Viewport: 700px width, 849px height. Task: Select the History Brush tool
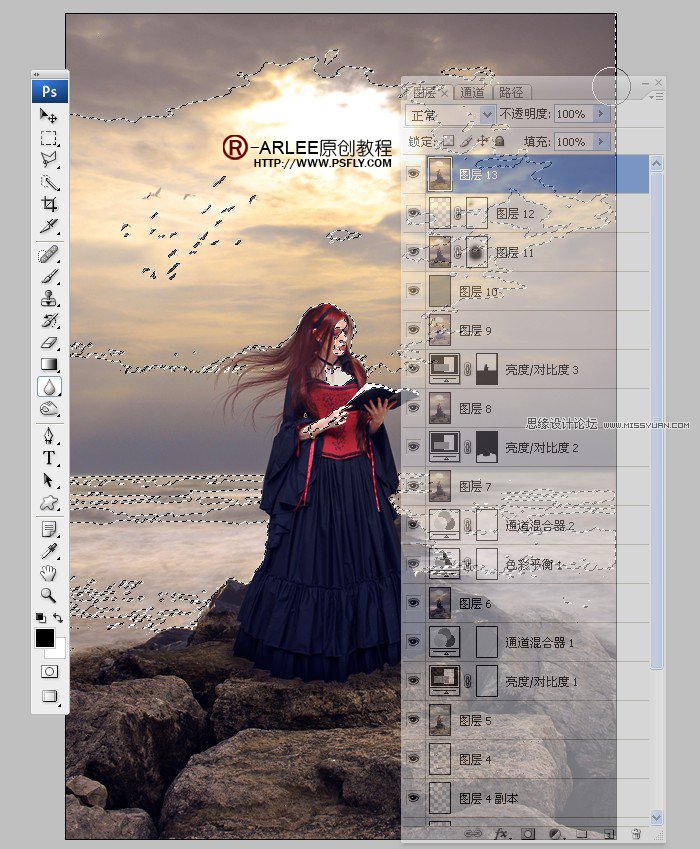point(49,321)
